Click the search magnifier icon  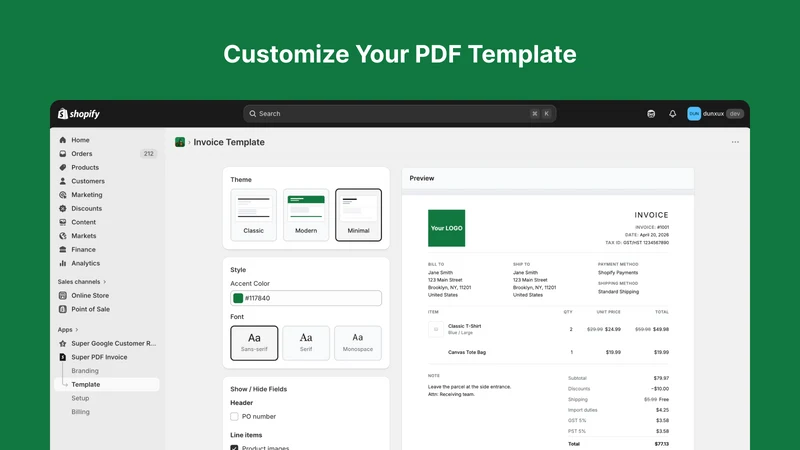click(253, 114)
